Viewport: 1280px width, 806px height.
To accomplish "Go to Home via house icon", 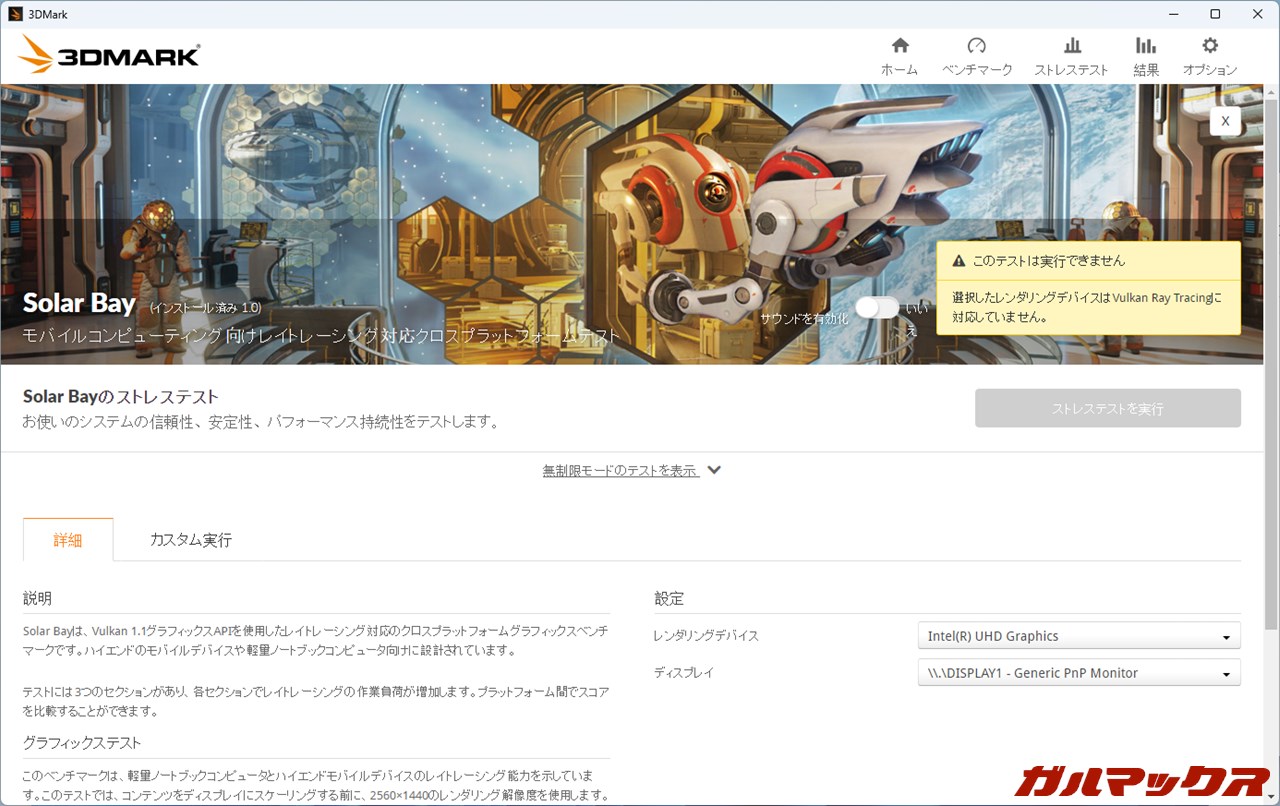I will 899,46.
